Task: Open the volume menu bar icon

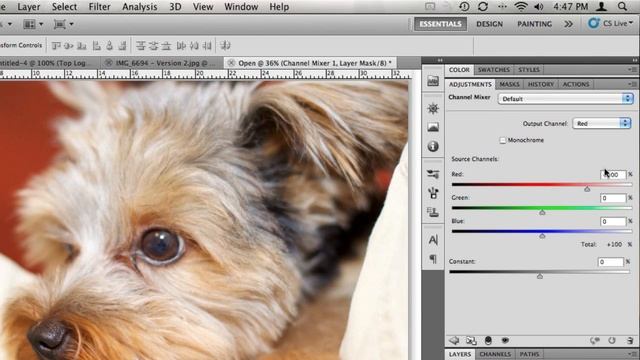Action: (539, 7)
